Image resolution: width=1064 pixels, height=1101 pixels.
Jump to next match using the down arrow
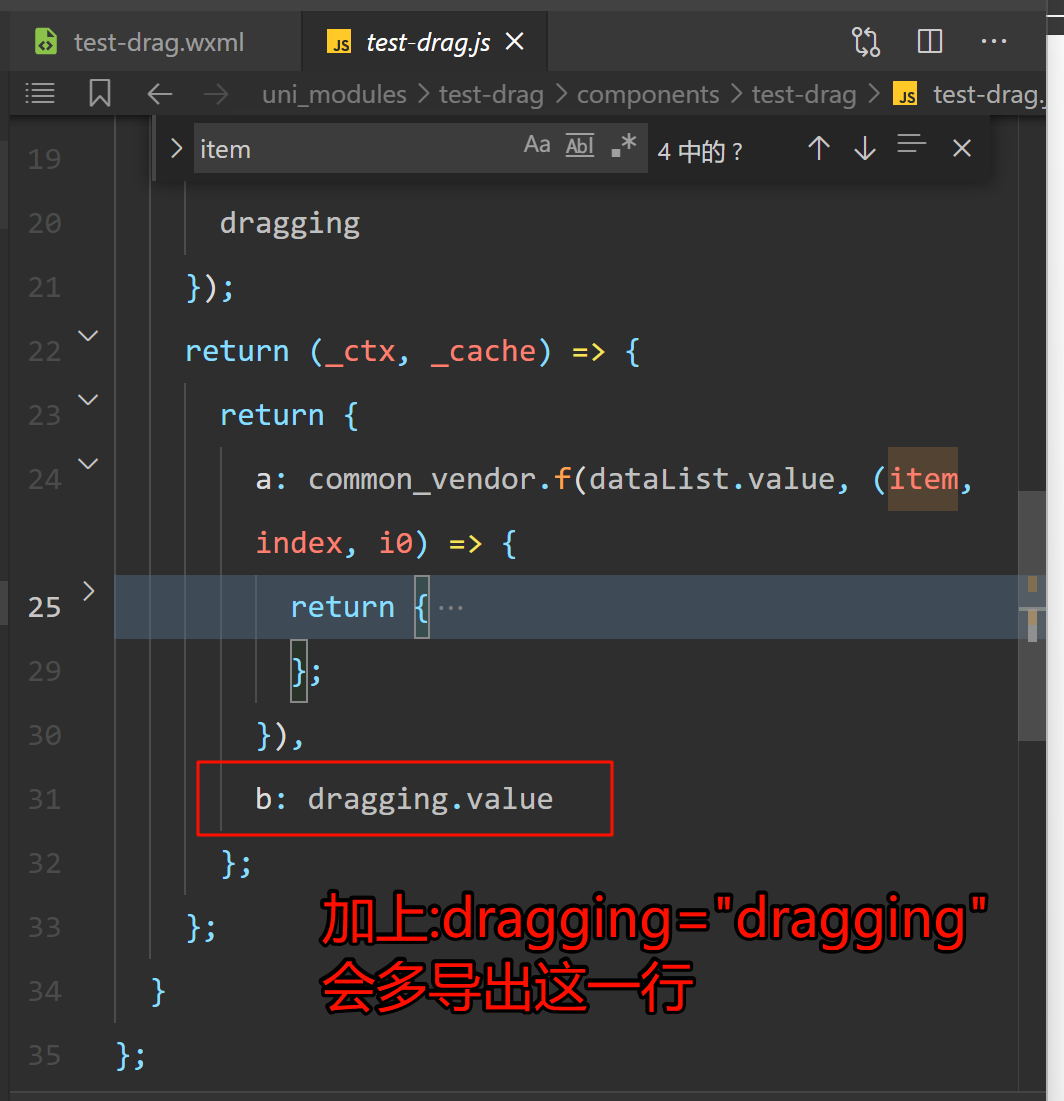865,149
